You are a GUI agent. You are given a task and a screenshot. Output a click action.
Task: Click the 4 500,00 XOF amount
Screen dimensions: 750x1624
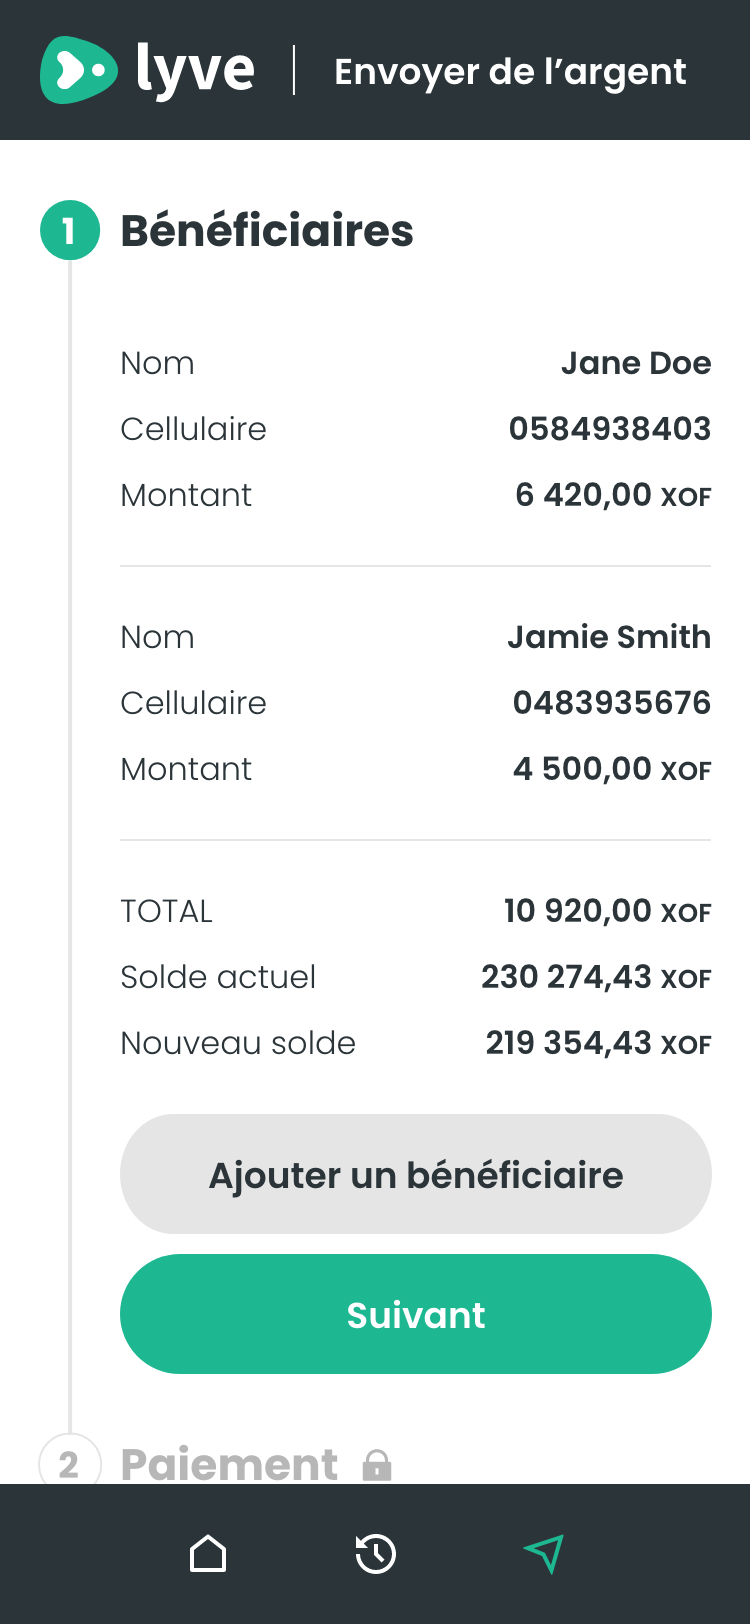point(611,769)
